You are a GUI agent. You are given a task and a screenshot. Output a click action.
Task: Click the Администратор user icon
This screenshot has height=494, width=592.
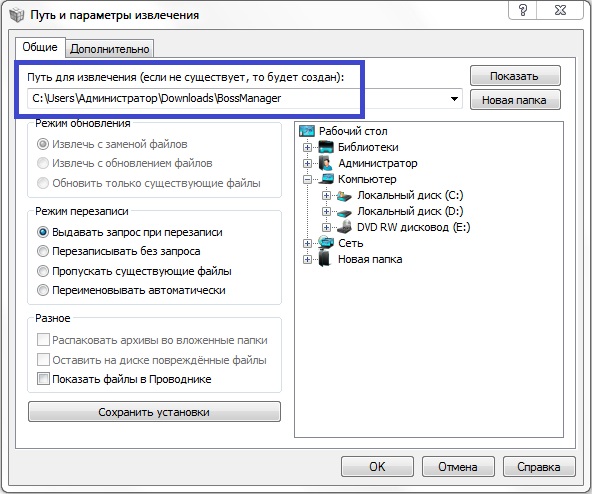pos(326,163)
